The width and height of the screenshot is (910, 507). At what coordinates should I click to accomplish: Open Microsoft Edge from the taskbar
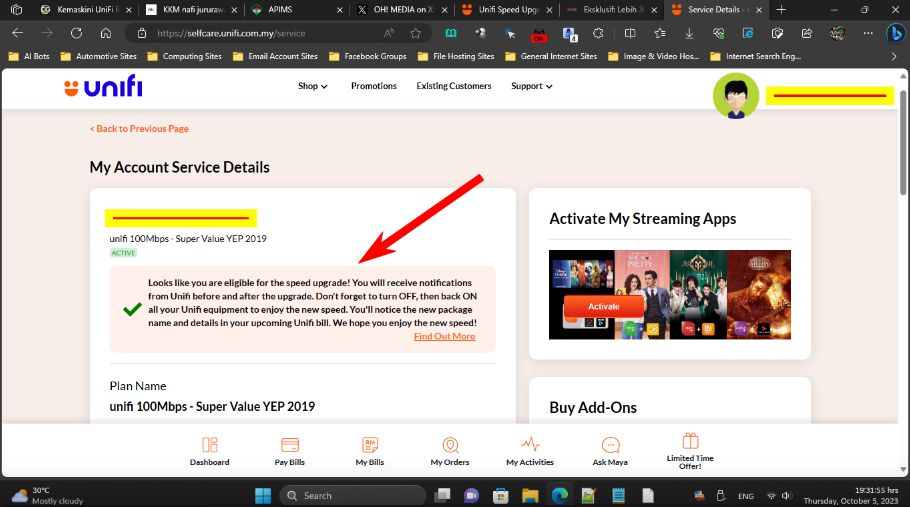(559, 495)
